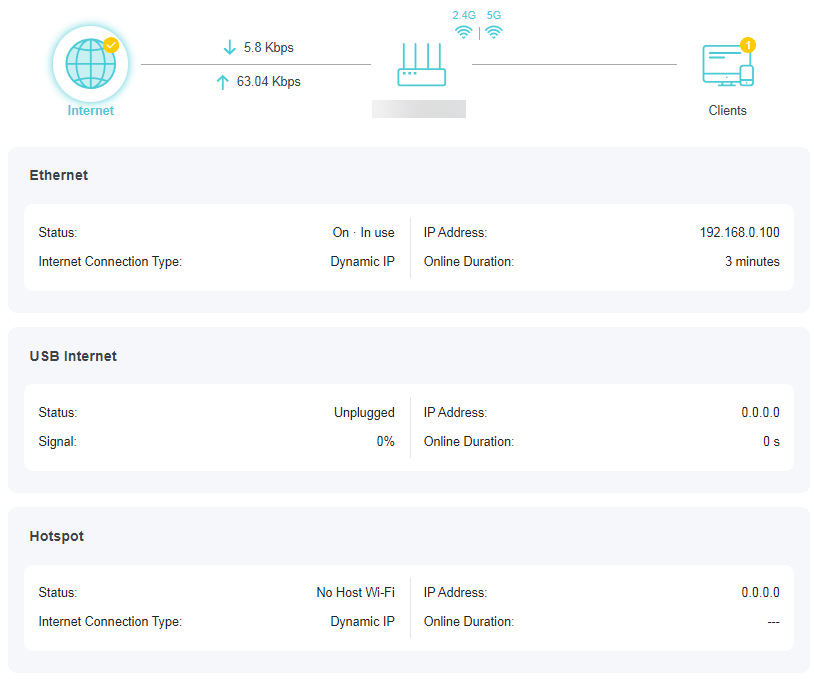Select the Ethernet IP address 192.168.0.100

point(739,233)
